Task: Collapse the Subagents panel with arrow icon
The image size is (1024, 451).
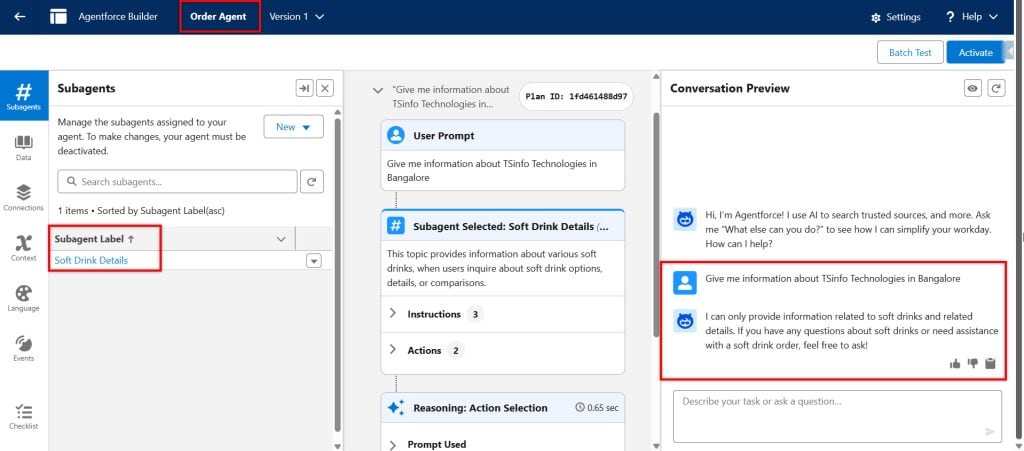Action: click(304, 88)
